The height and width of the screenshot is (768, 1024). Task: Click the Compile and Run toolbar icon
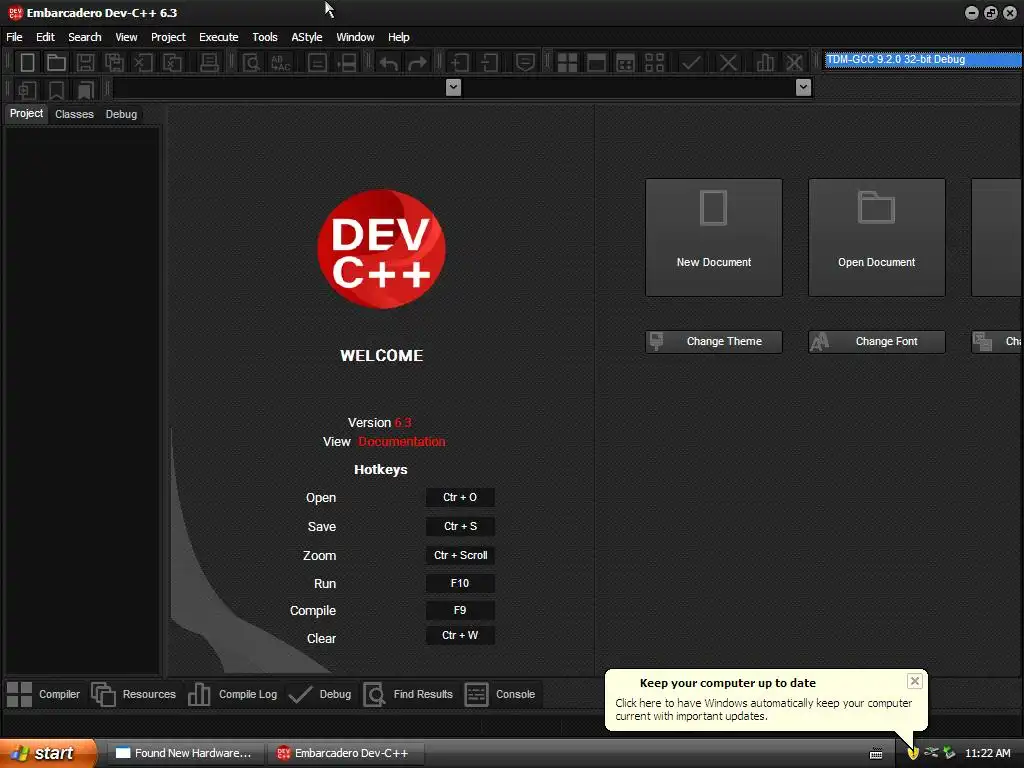click(x=625, y=63)
